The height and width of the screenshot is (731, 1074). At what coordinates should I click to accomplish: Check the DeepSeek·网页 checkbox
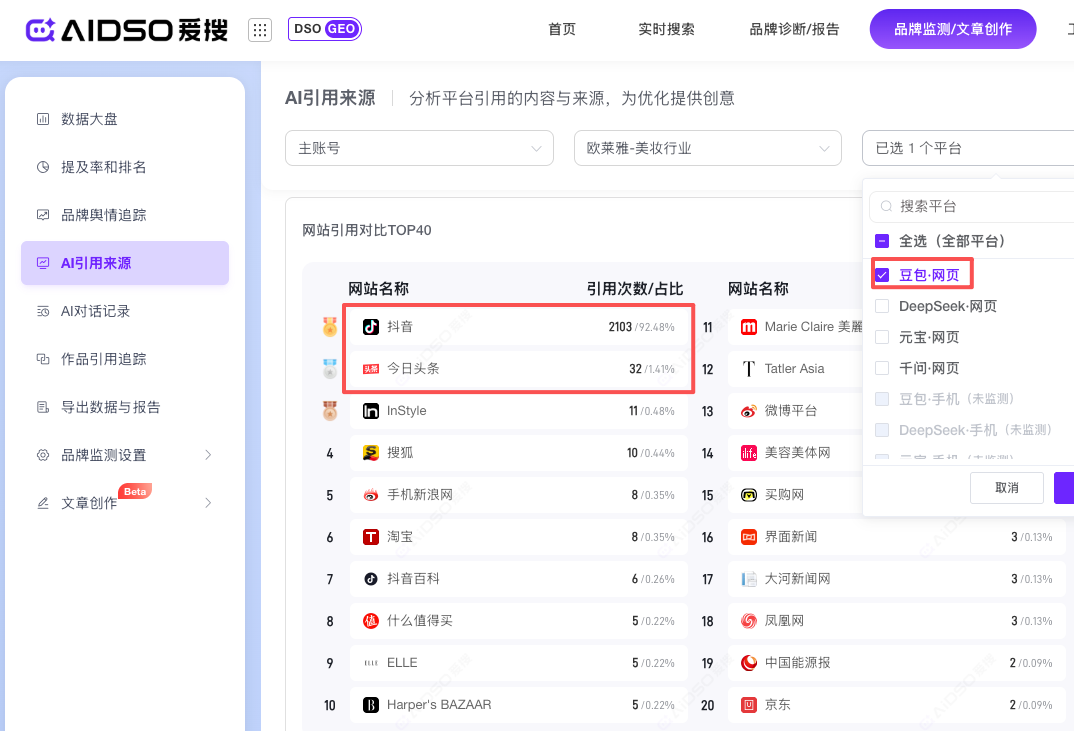tap(882, 306)
